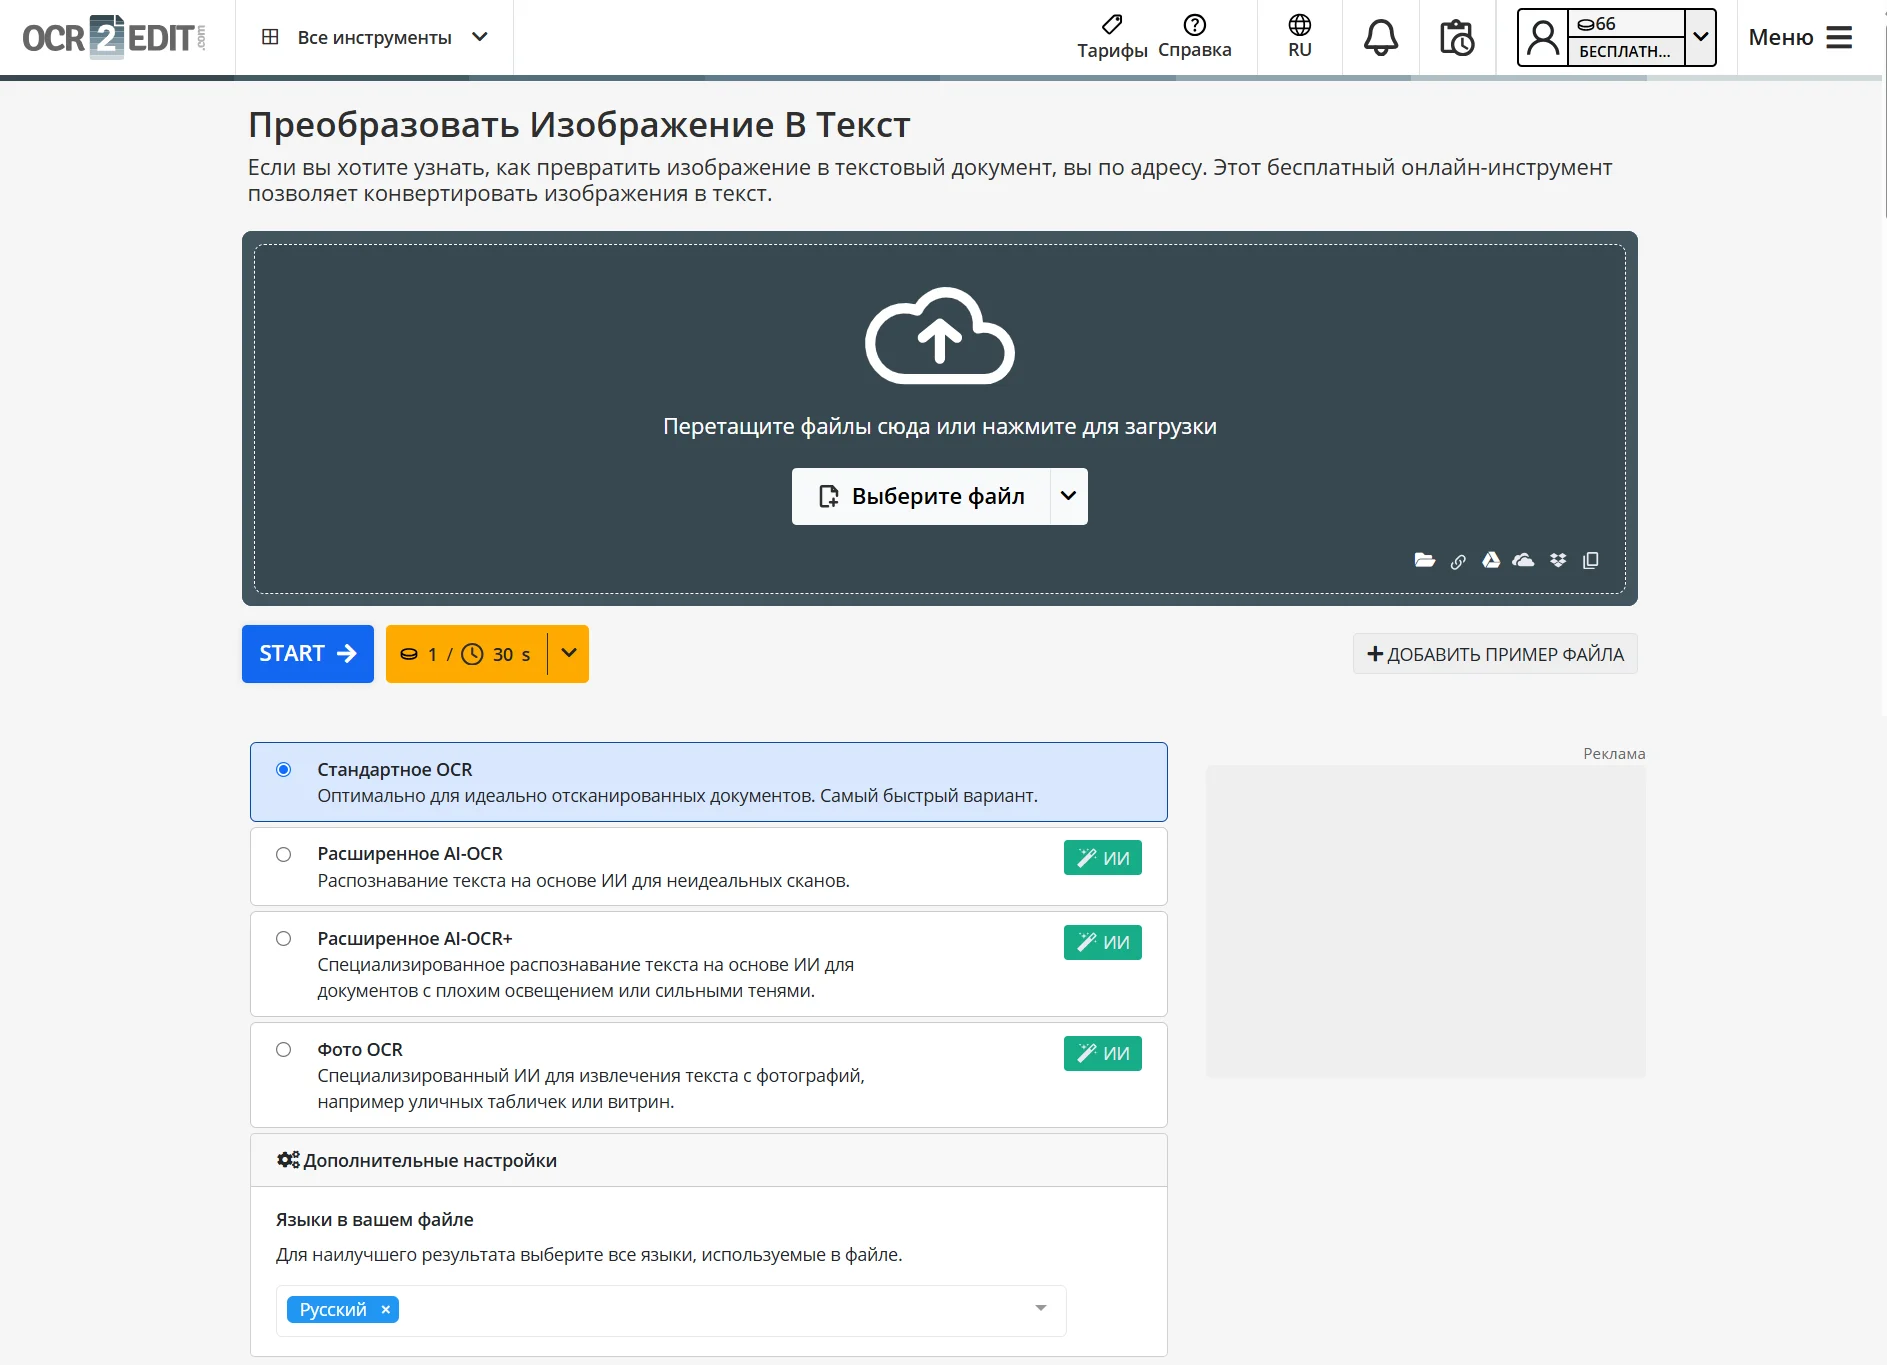Image resolution: width=1887 pixels, height=1365 pixels.
Task: Click Добавить пример файла button
Action: [1495, 654]
